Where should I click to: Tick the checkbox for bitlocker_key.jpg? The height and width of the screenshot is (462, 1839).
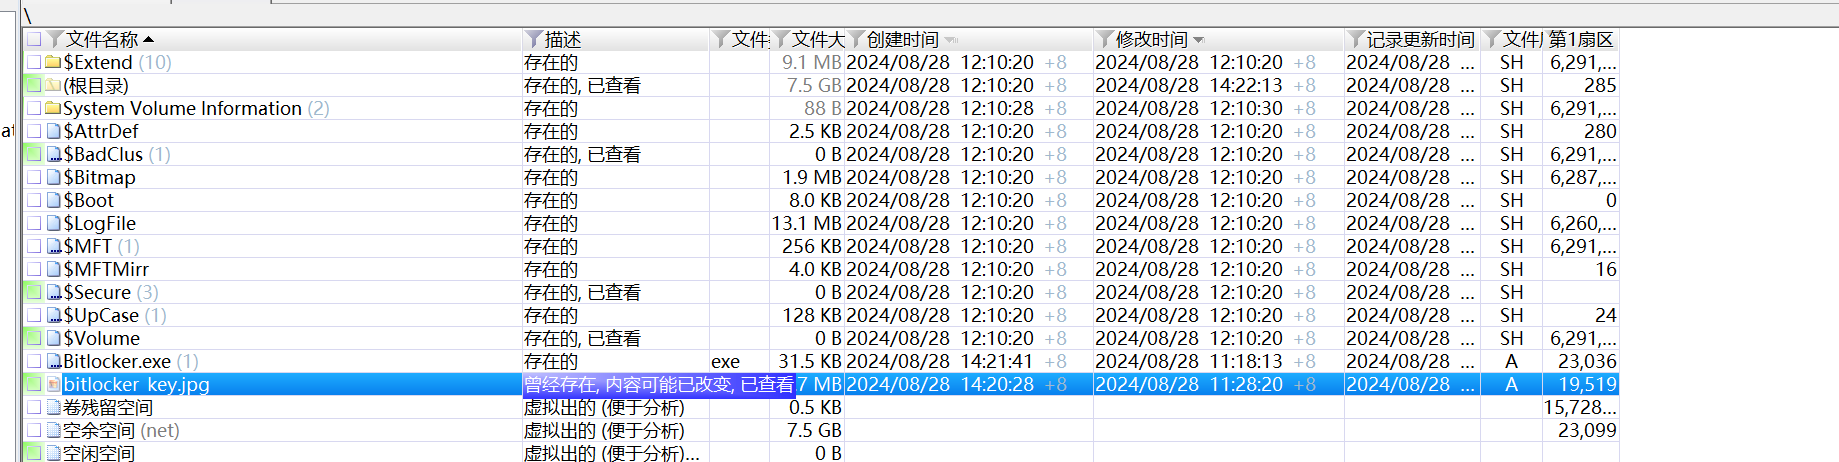[34, 384]
